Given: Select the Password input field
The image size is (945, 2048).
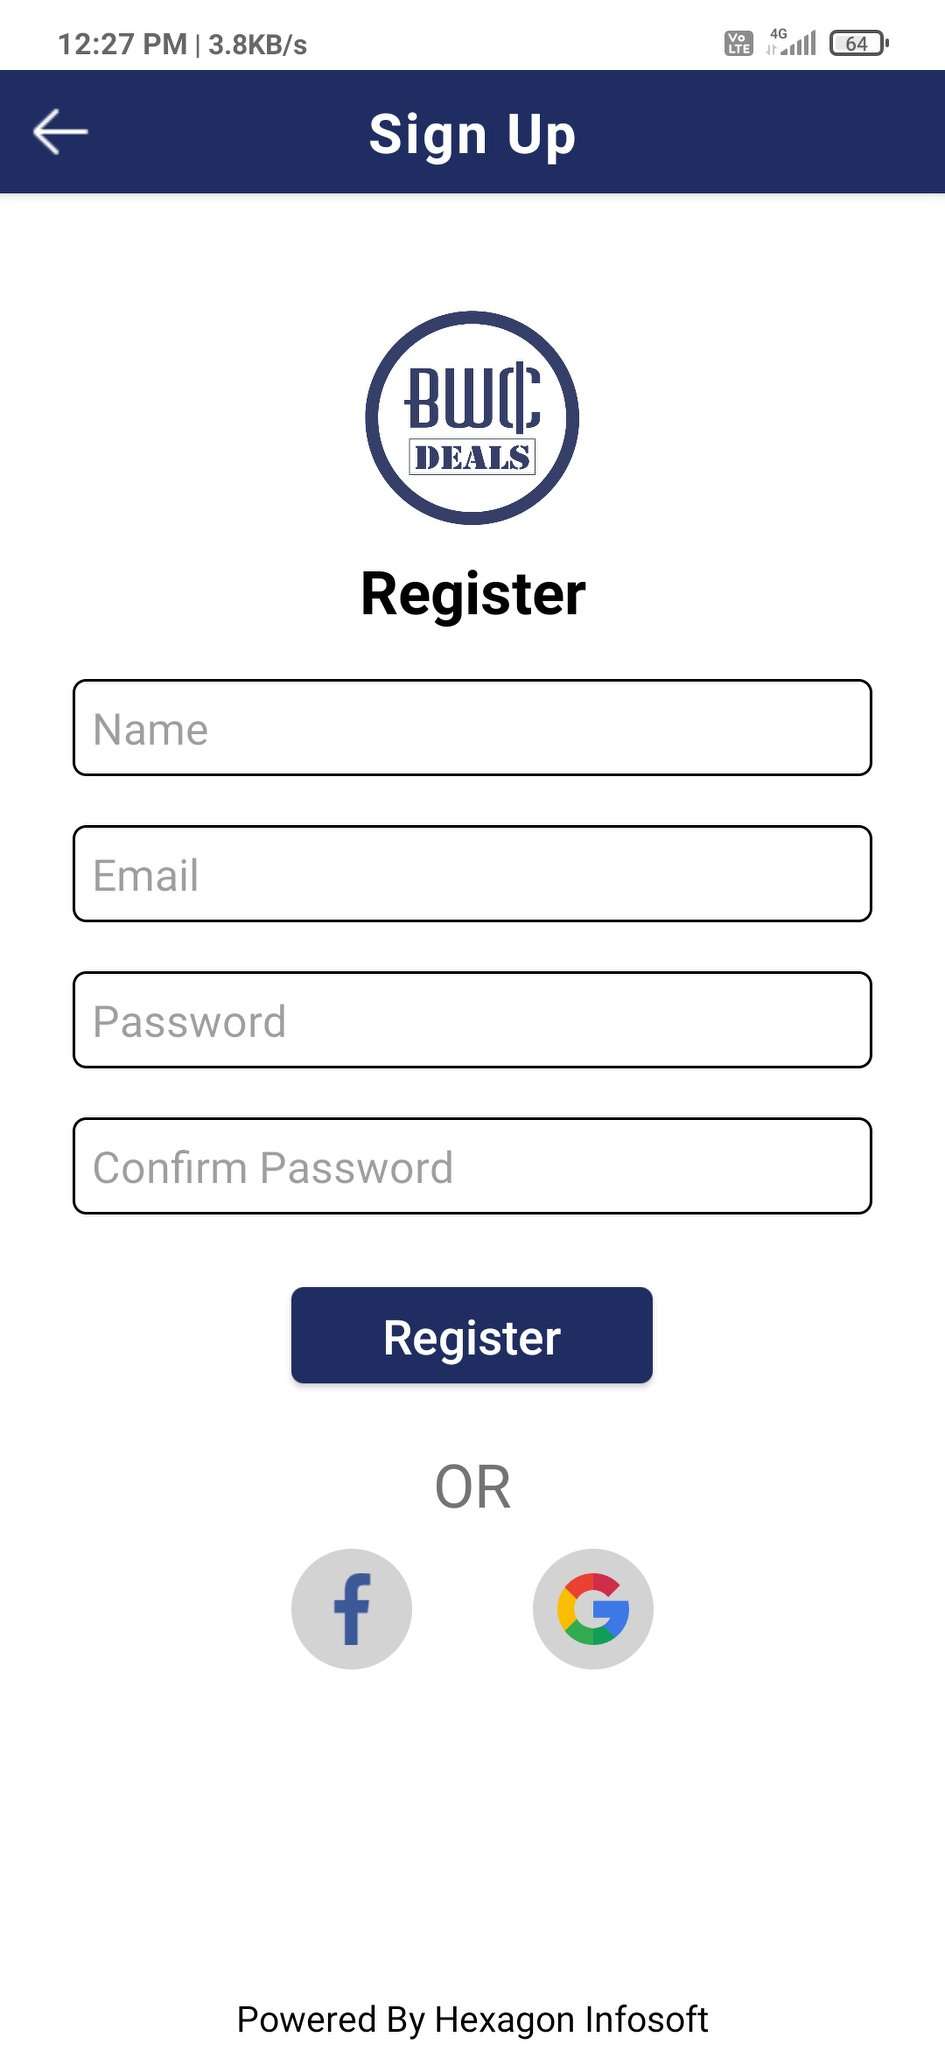Looking at the screenshot, I should (472, 1019).
